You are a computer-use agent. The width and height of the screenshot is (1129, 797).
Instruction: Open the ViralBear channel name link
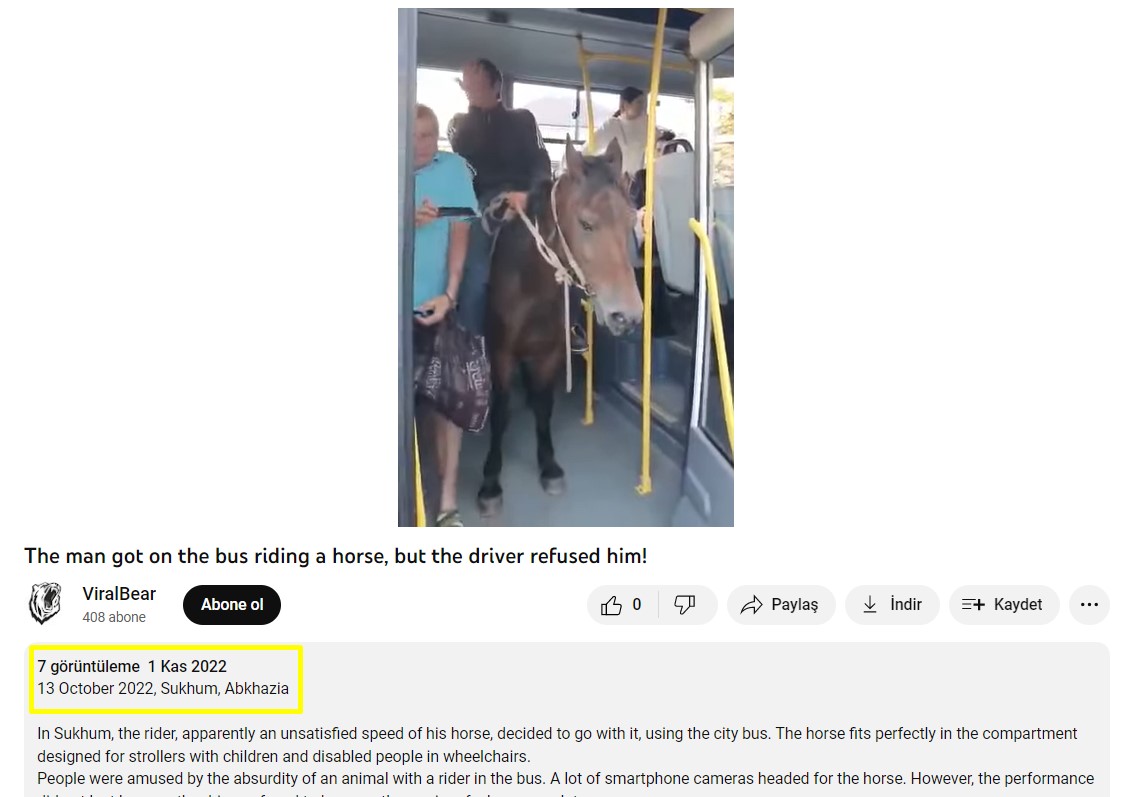119,594
